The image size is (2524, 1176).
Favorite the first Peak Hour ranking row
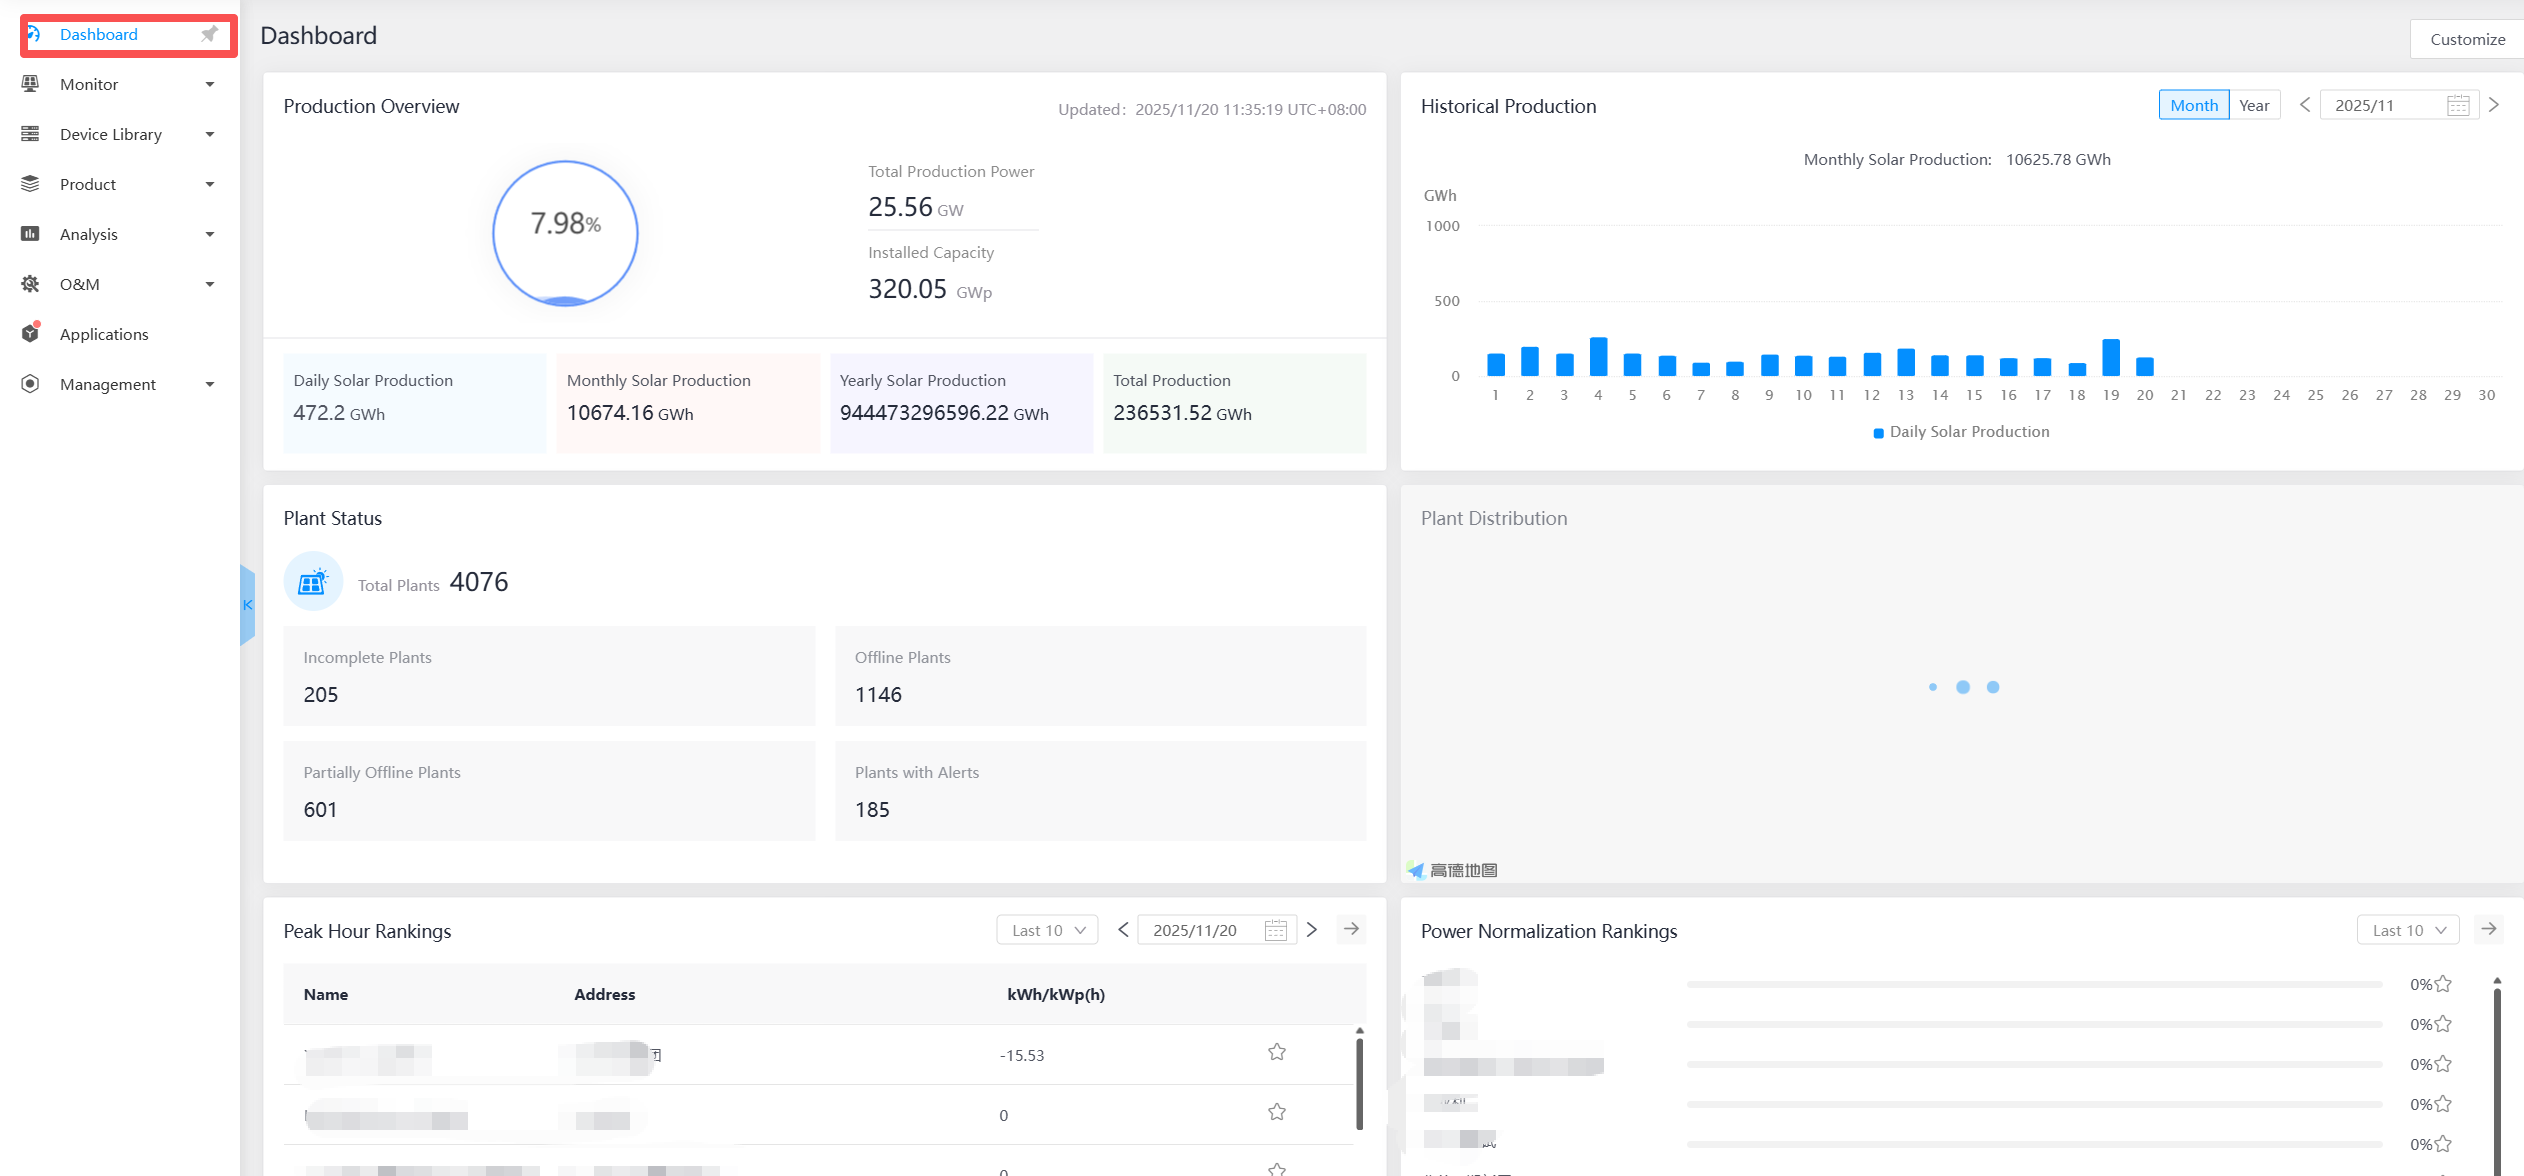1276,1052
